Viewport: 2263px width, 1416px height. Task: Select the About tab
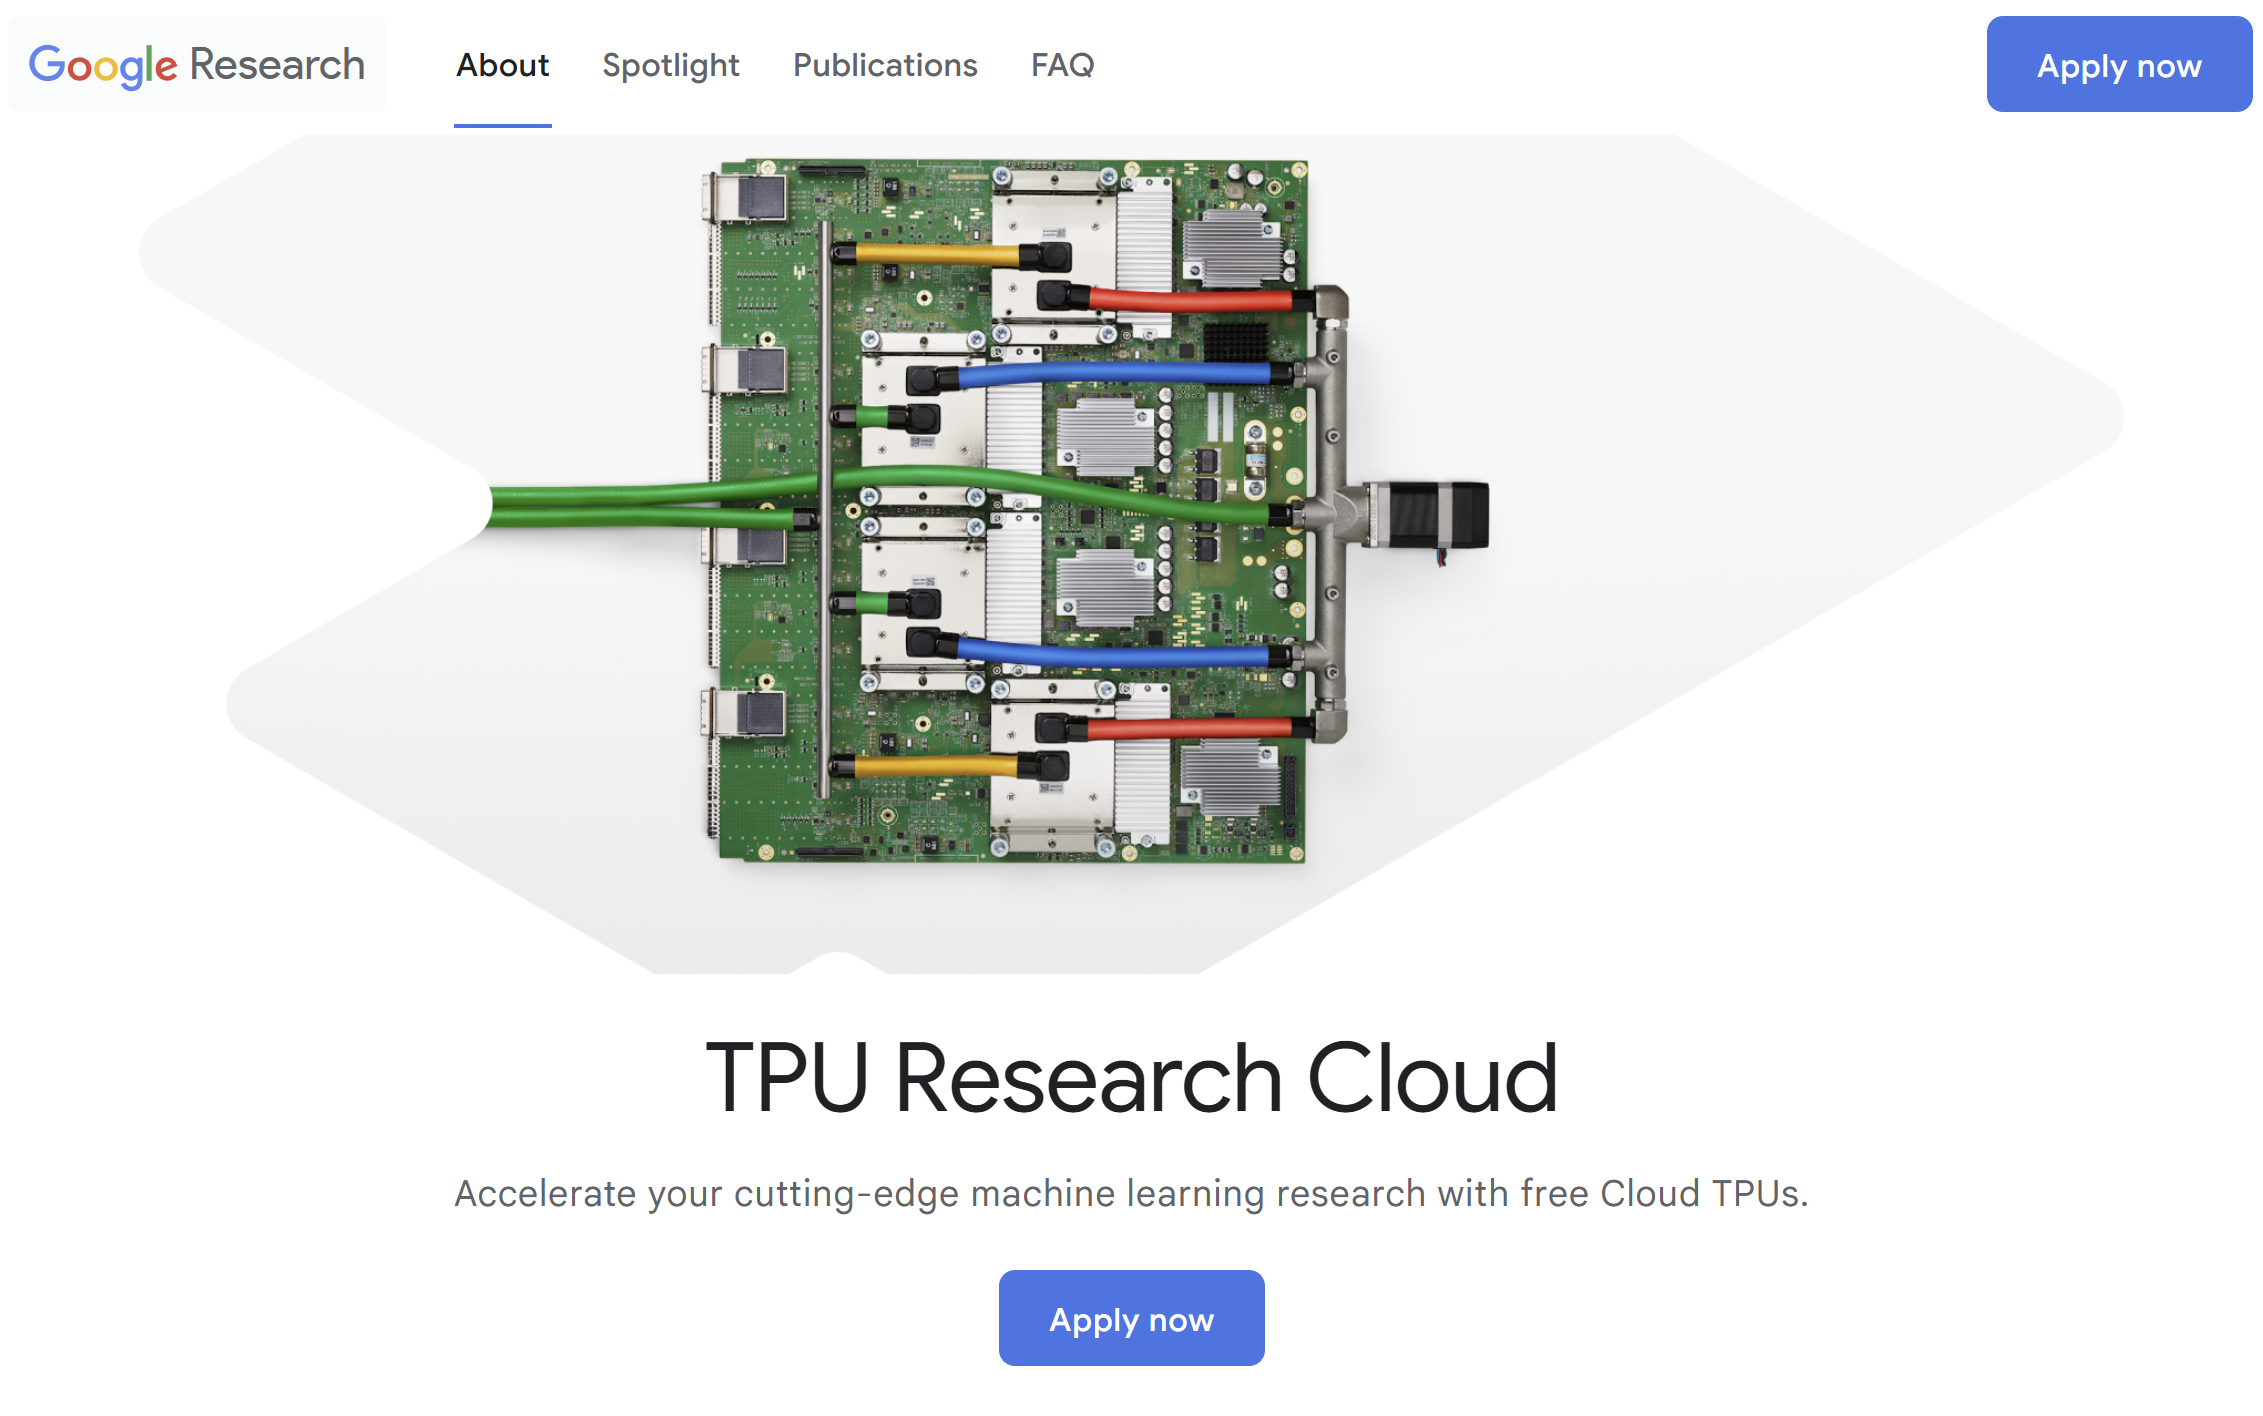(x=502, y=65)
